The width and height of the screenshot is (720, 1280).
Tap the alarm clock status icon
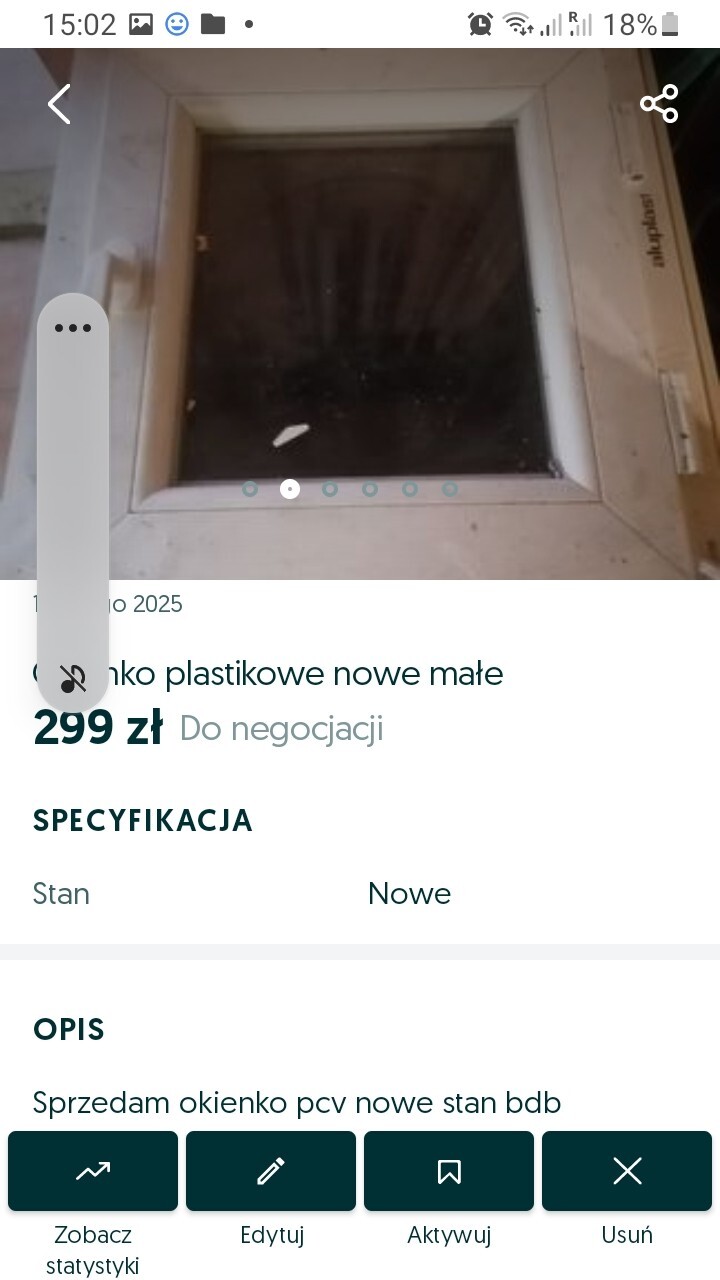pos(480,24)
